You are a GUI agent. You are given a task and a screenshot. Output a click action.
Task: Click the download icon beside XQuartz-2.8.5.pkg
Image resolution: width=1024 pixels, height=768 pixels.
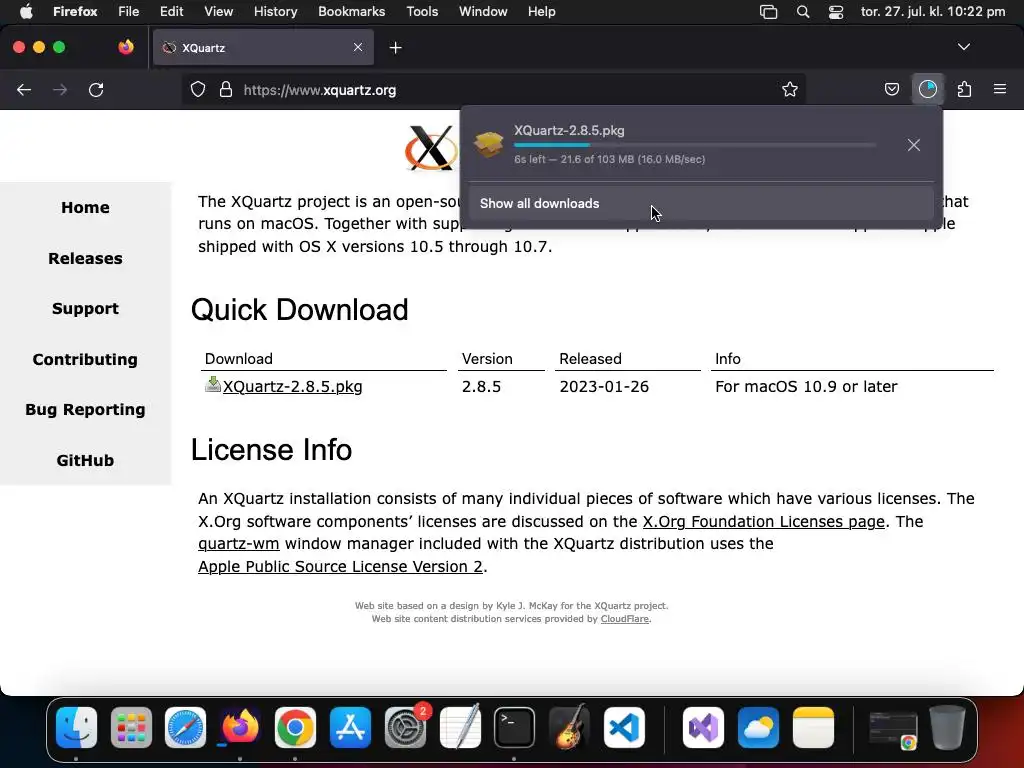pyautogui.click(x=213, y=384)
